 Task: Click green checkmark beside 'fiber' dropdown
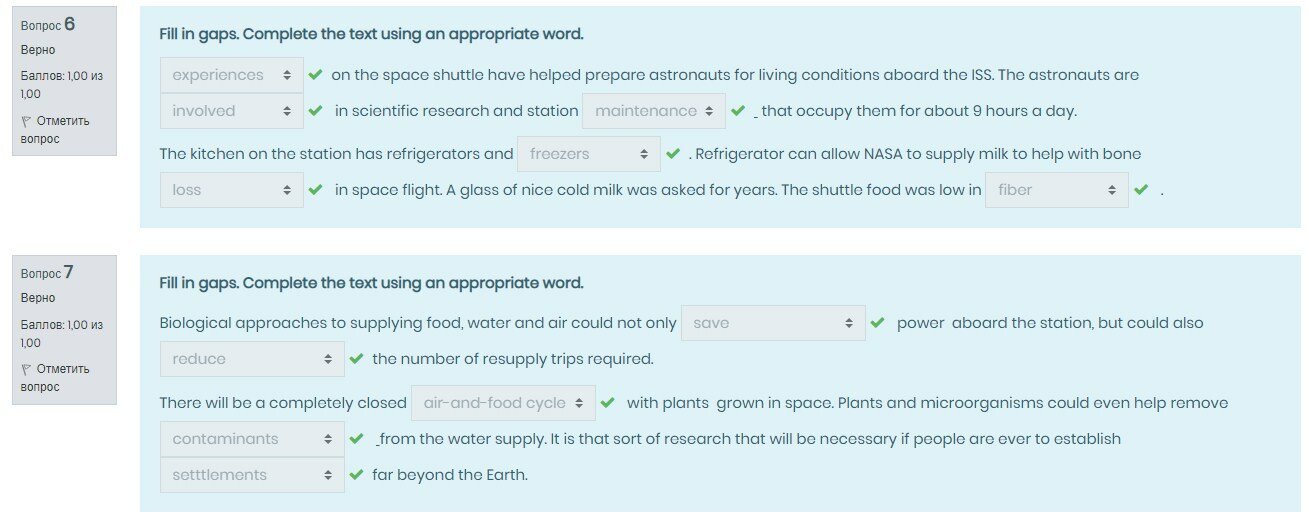pyautogui.click(x=1141, y=190)
